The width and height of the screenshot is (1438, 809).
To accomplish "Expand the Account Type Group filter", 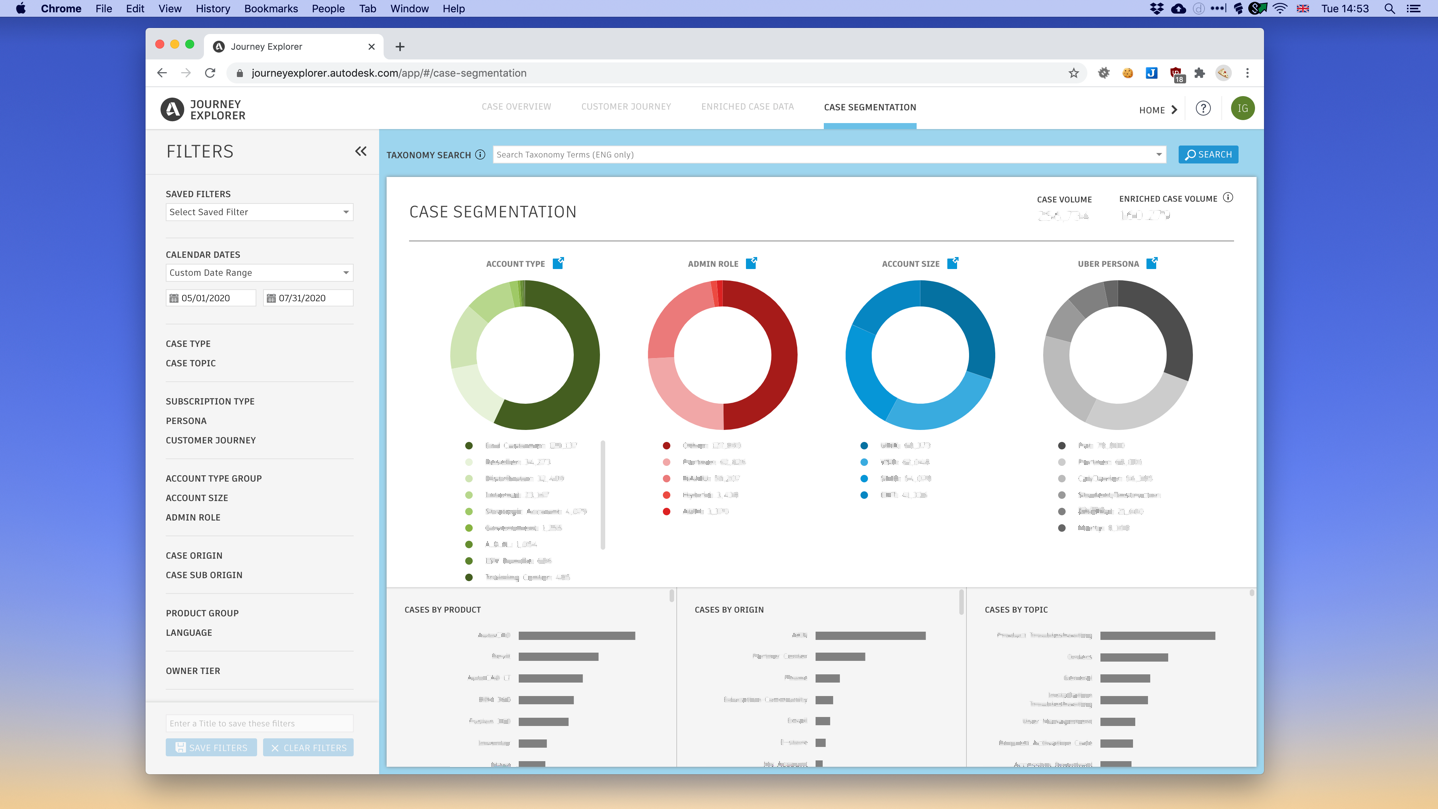I will 214,478.
